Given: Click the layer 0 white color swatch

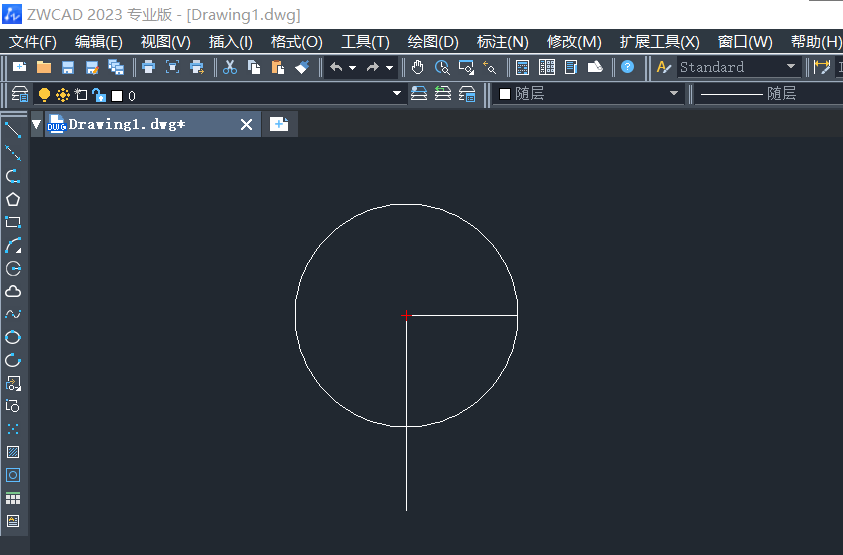Looking at the screenshot, I should coord(117,96).
